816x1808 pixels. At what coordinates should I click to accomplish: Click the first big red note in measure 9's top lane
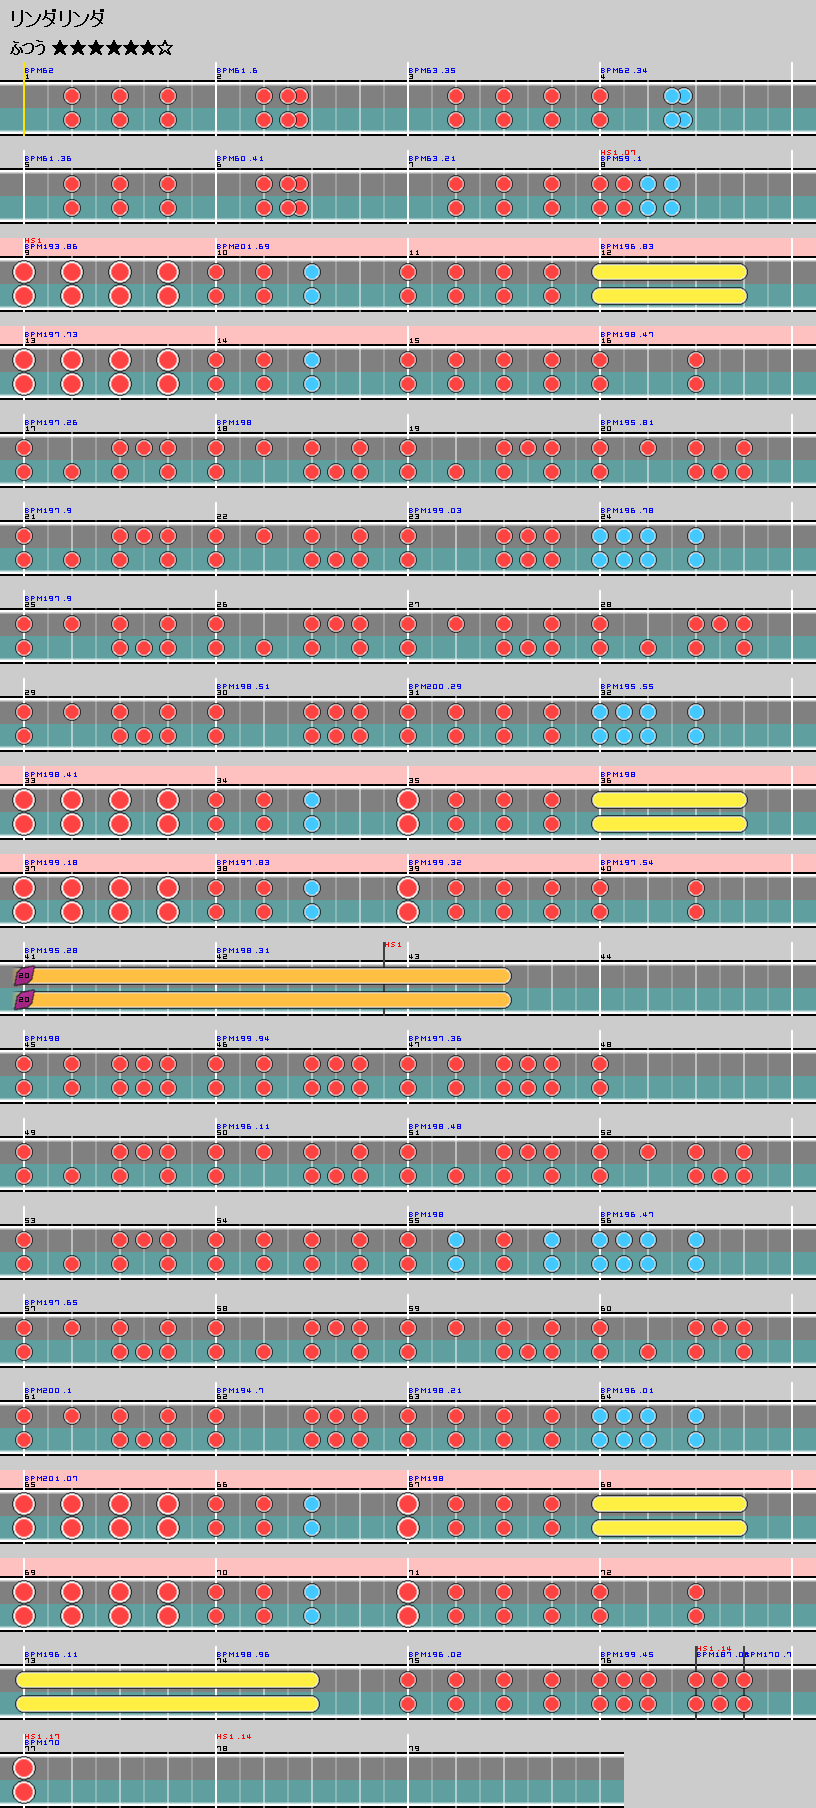click(24, 272)
